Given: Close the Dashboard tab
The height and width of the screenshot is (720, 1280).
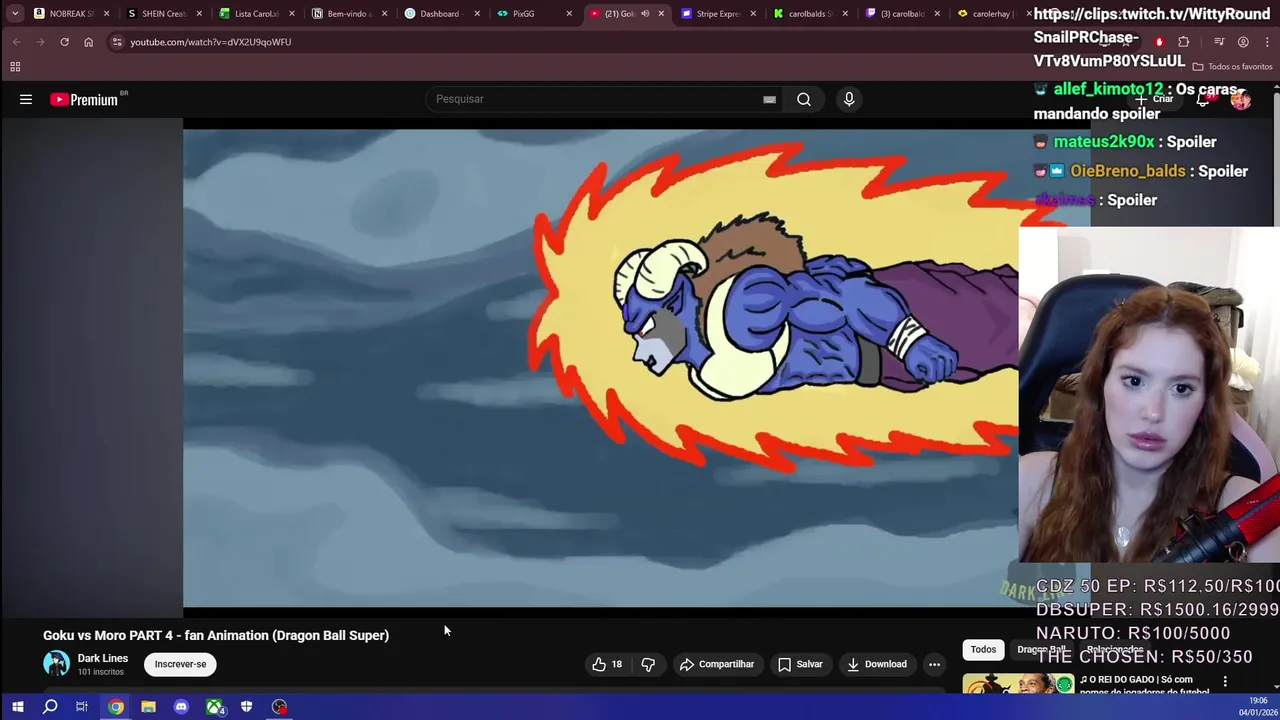Looking at the screenshot, I should coord(477,14).
